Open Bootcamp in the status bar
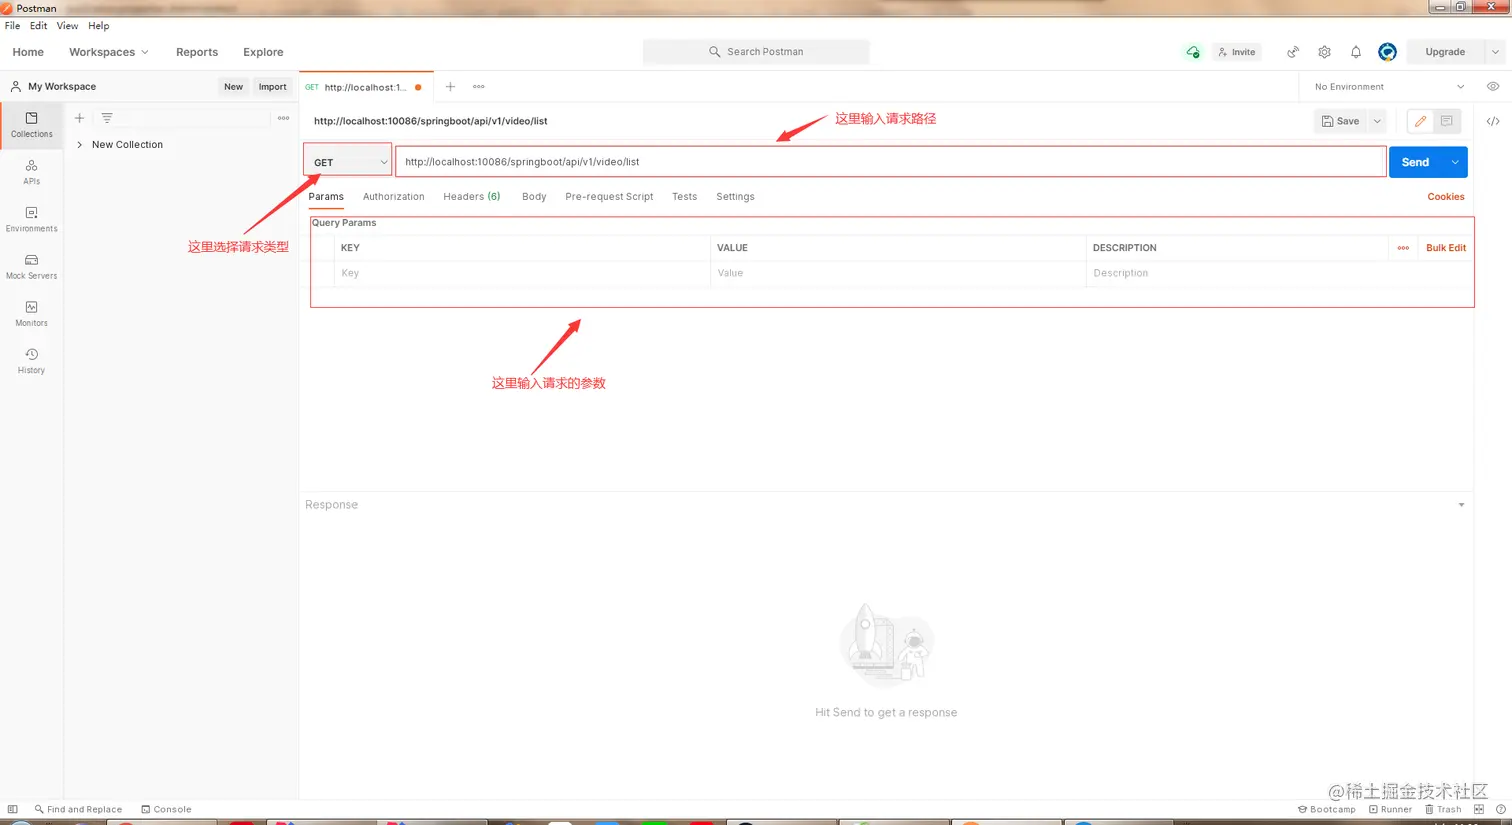 click(1327, 809)
